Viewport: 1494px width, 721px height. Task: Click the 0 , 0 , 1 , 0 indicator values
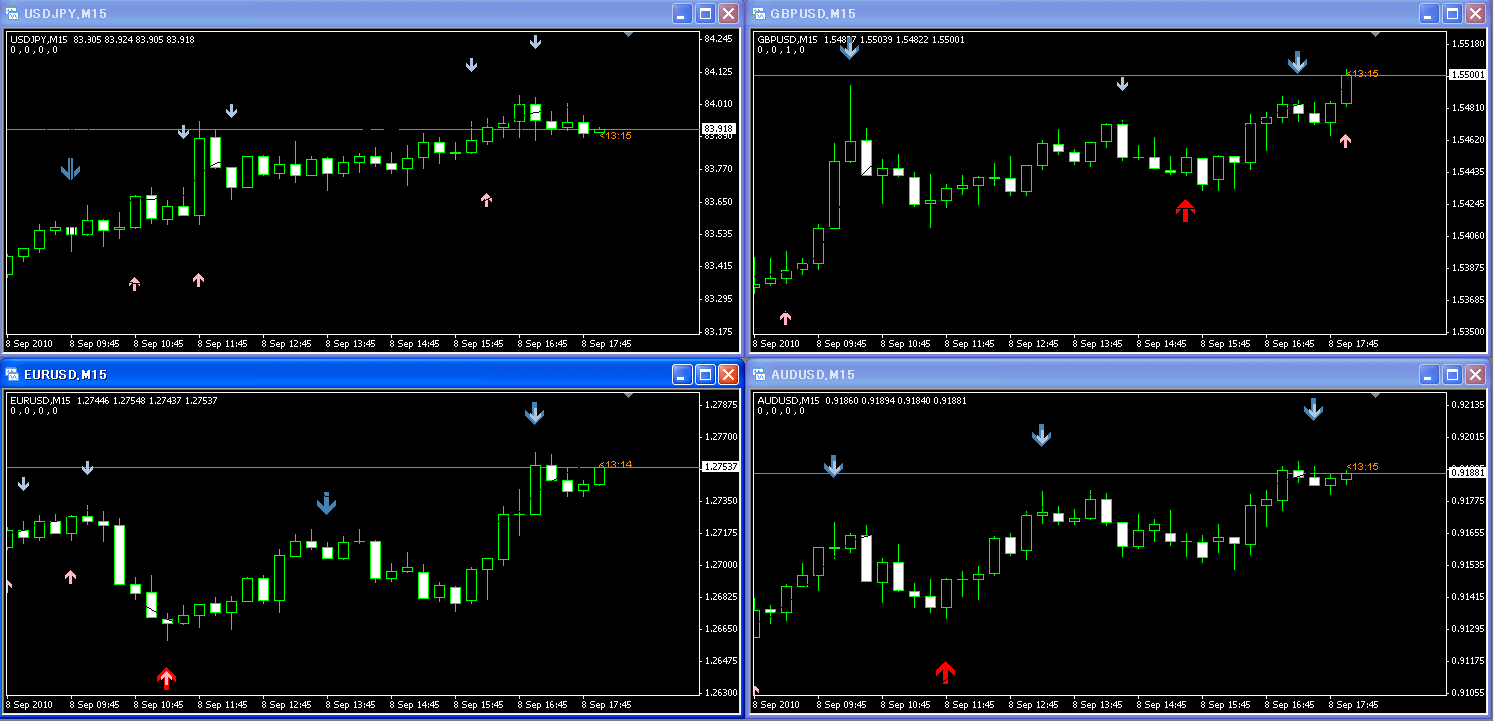click(783, 49)
